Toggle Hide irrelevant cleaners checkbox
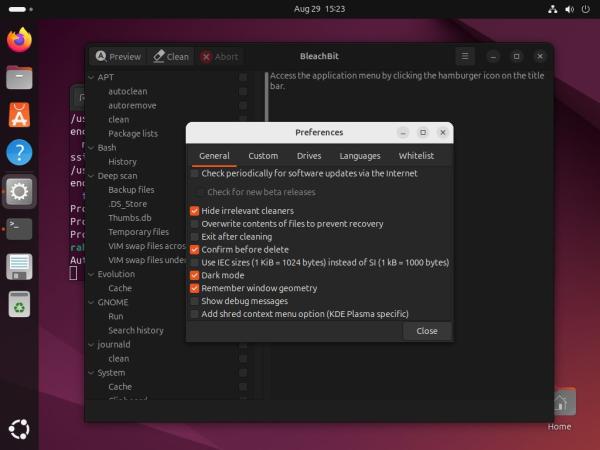The width and height of the screenshot is (600, 450). pyautogui.click(x=194, y=211)
